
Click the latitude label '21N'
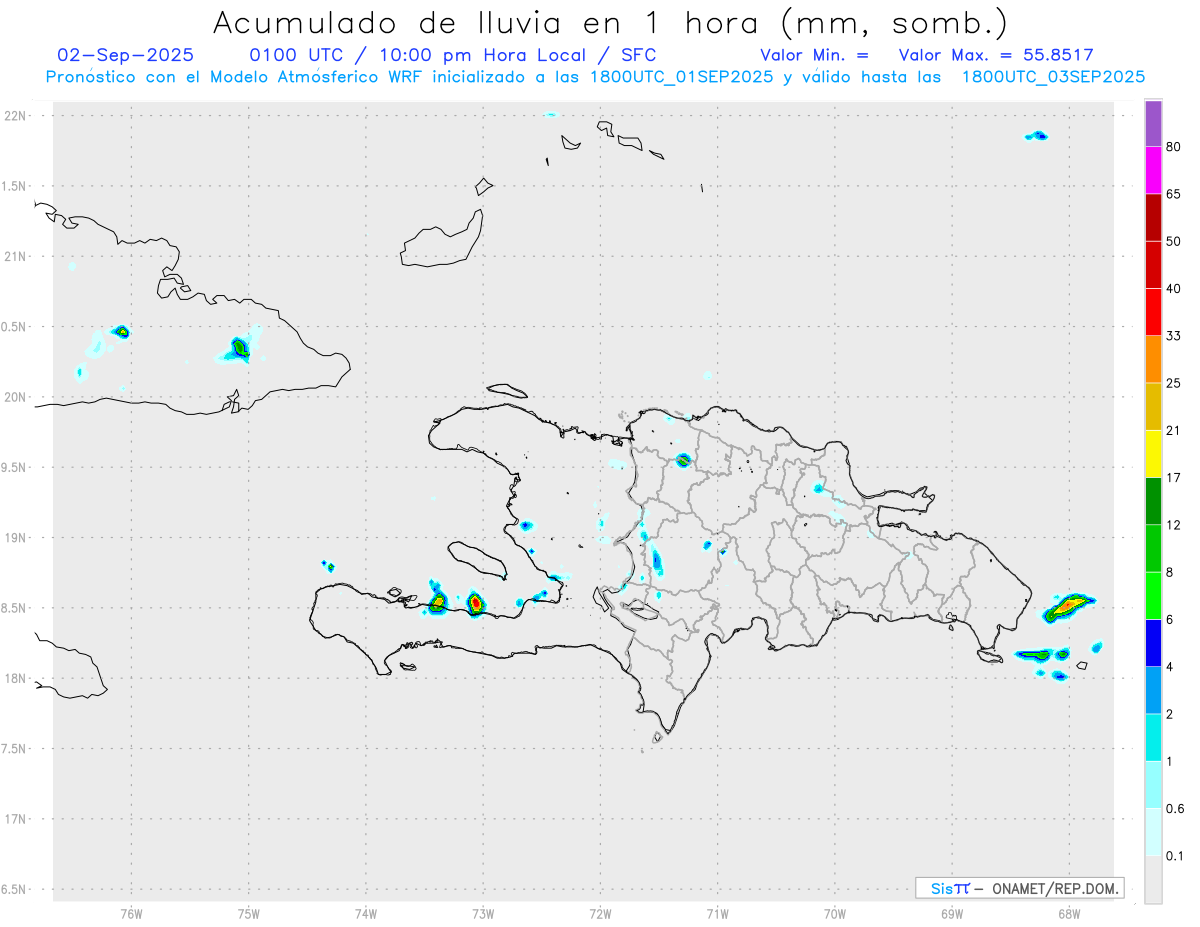pyautogui.click(x=16, y=256)
